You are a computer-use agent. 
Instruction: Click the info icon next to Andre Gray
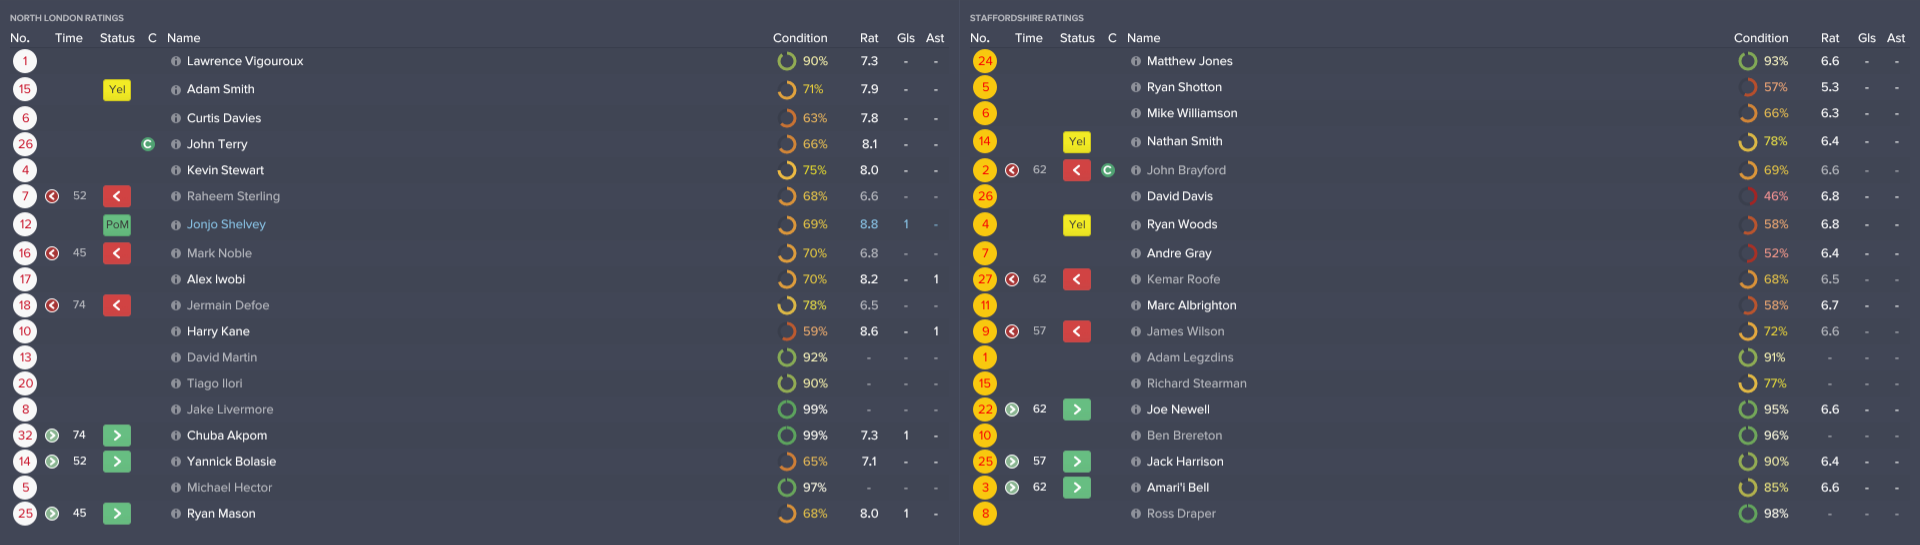(1136, 254)
